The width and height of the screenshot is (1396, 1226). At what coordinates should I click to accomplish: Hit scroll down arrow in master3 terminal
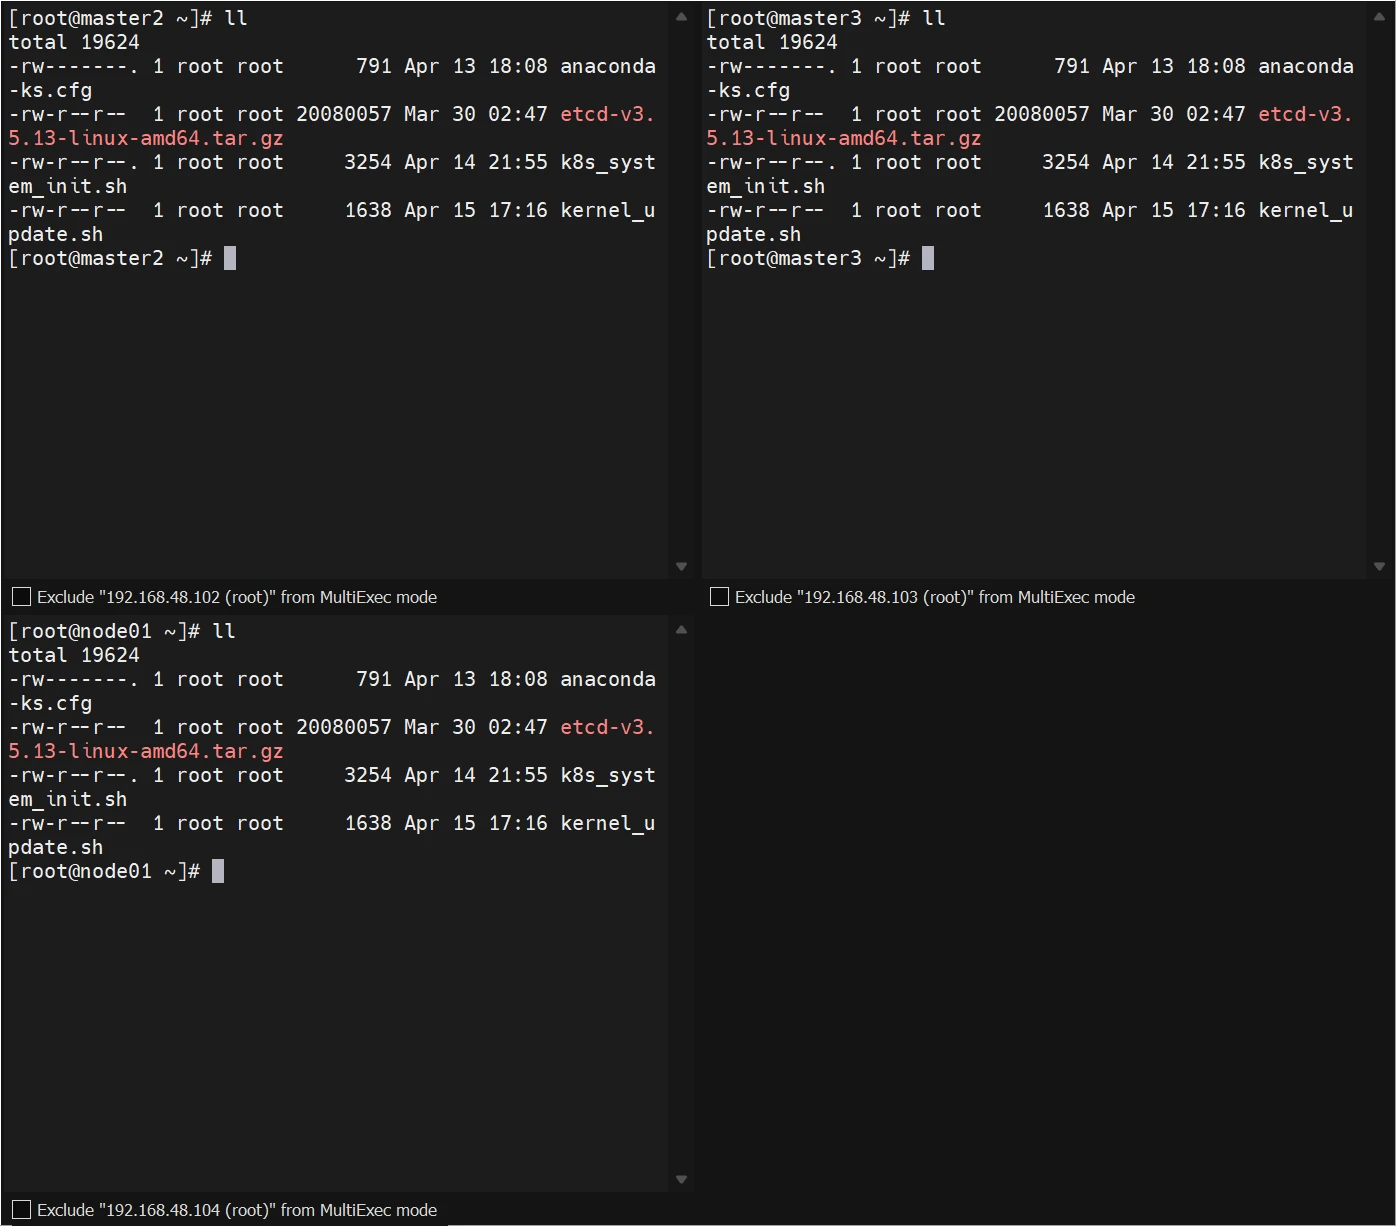(1379, 566)
